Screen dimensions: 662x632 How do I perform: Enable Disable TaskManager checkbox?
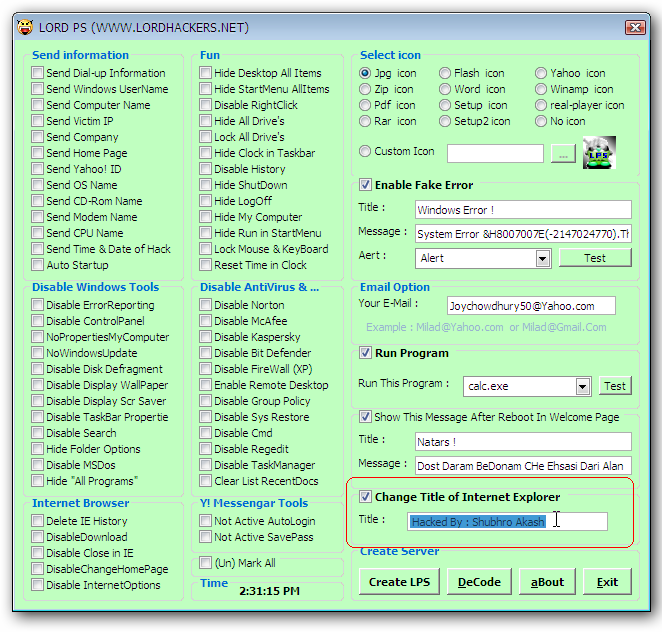click(x=205, y=465)
